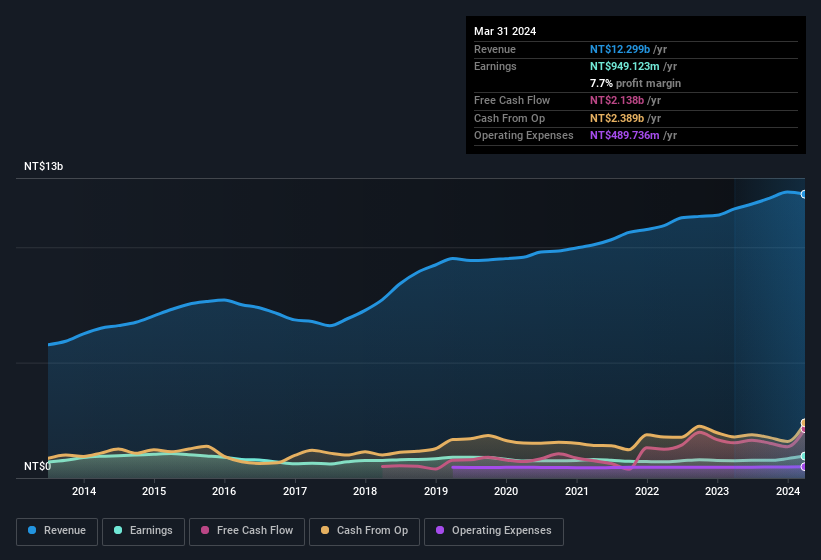Click the 2022 x-axis label
Screen dimensions: 821x560
(x=647, y=491)
